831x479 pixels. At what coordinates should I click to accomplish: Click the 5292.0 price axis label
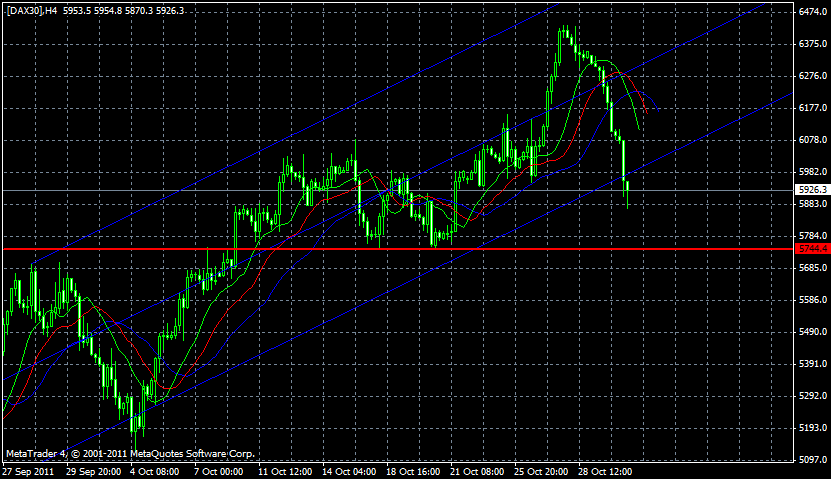(813, 395)
